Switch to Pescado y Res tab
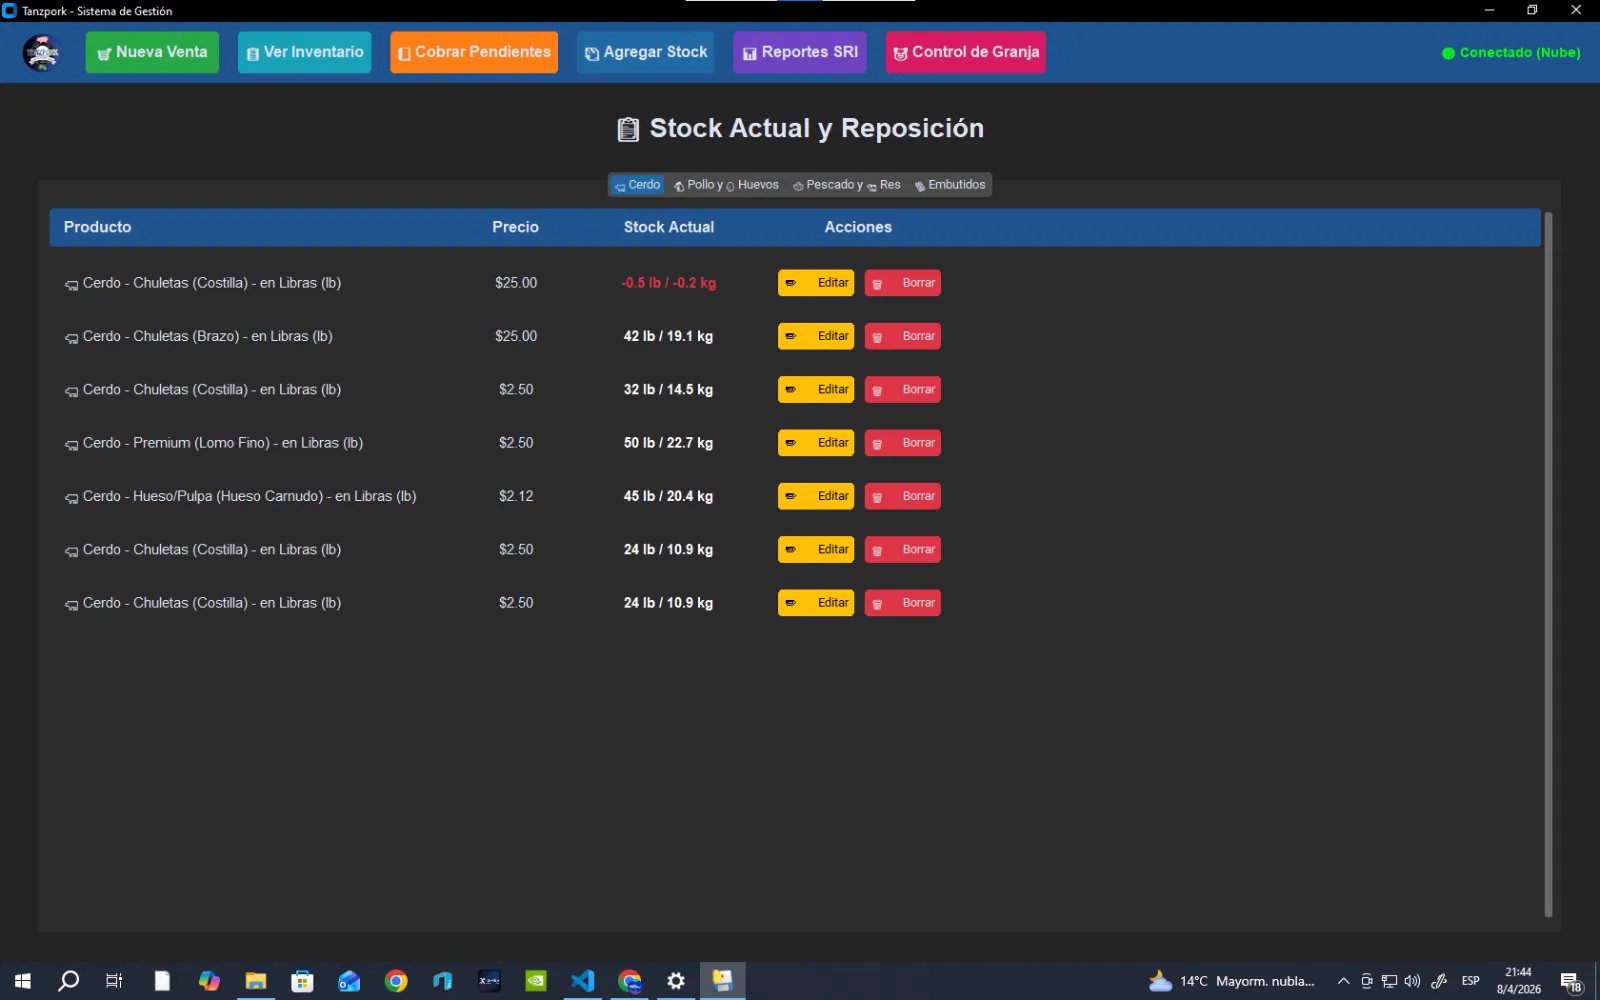This screenshot has width=1600, height=1000. [x=846, y=185]
